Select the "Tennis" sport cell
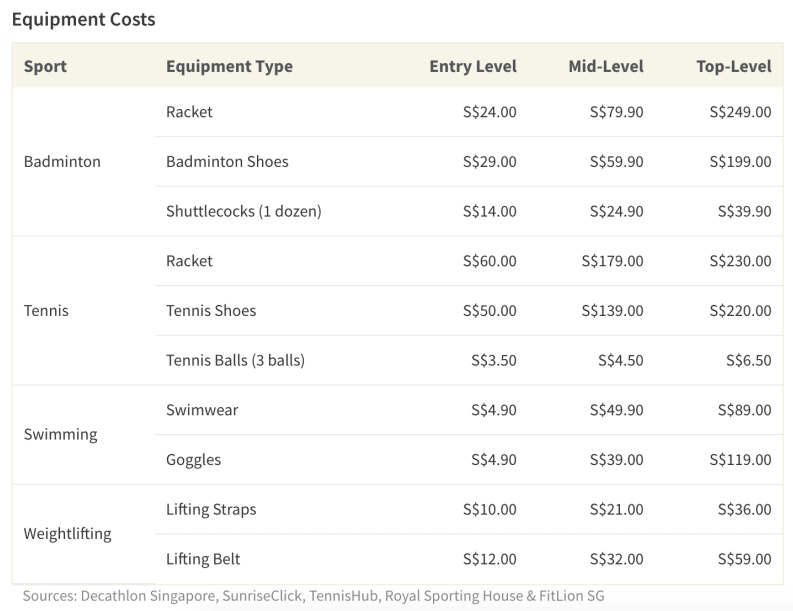This screenshot has height=611, width=793. pos(46,310)
